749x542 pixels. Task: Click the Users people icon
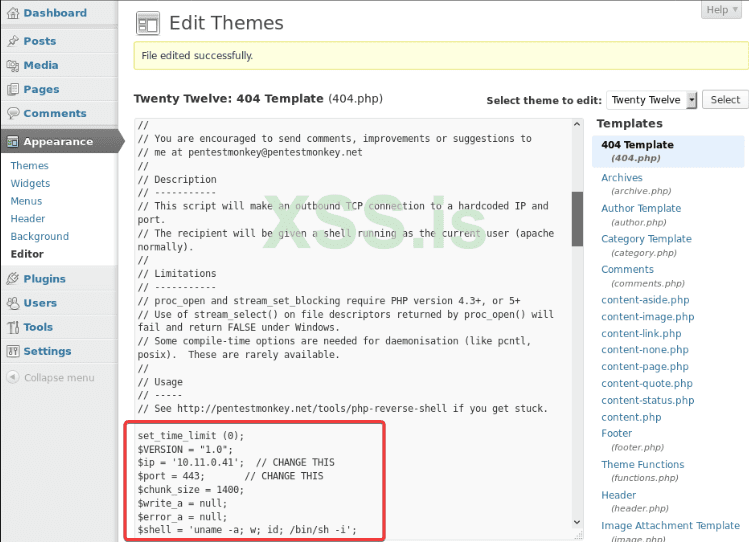(13, 303)
